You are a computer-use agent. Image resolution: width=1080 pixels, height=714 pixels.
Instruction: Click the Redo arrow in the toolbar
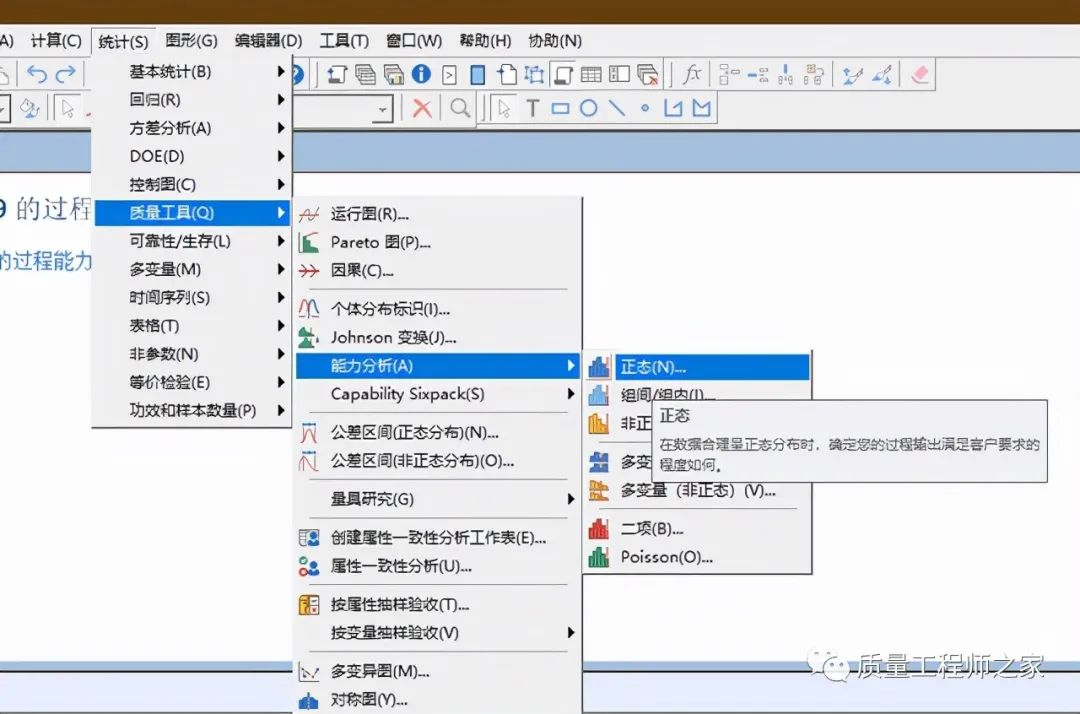[66, 74]
